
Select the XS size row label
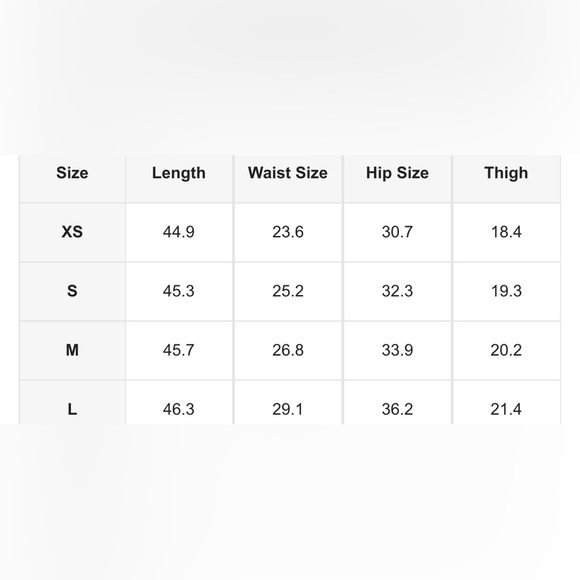72,232
